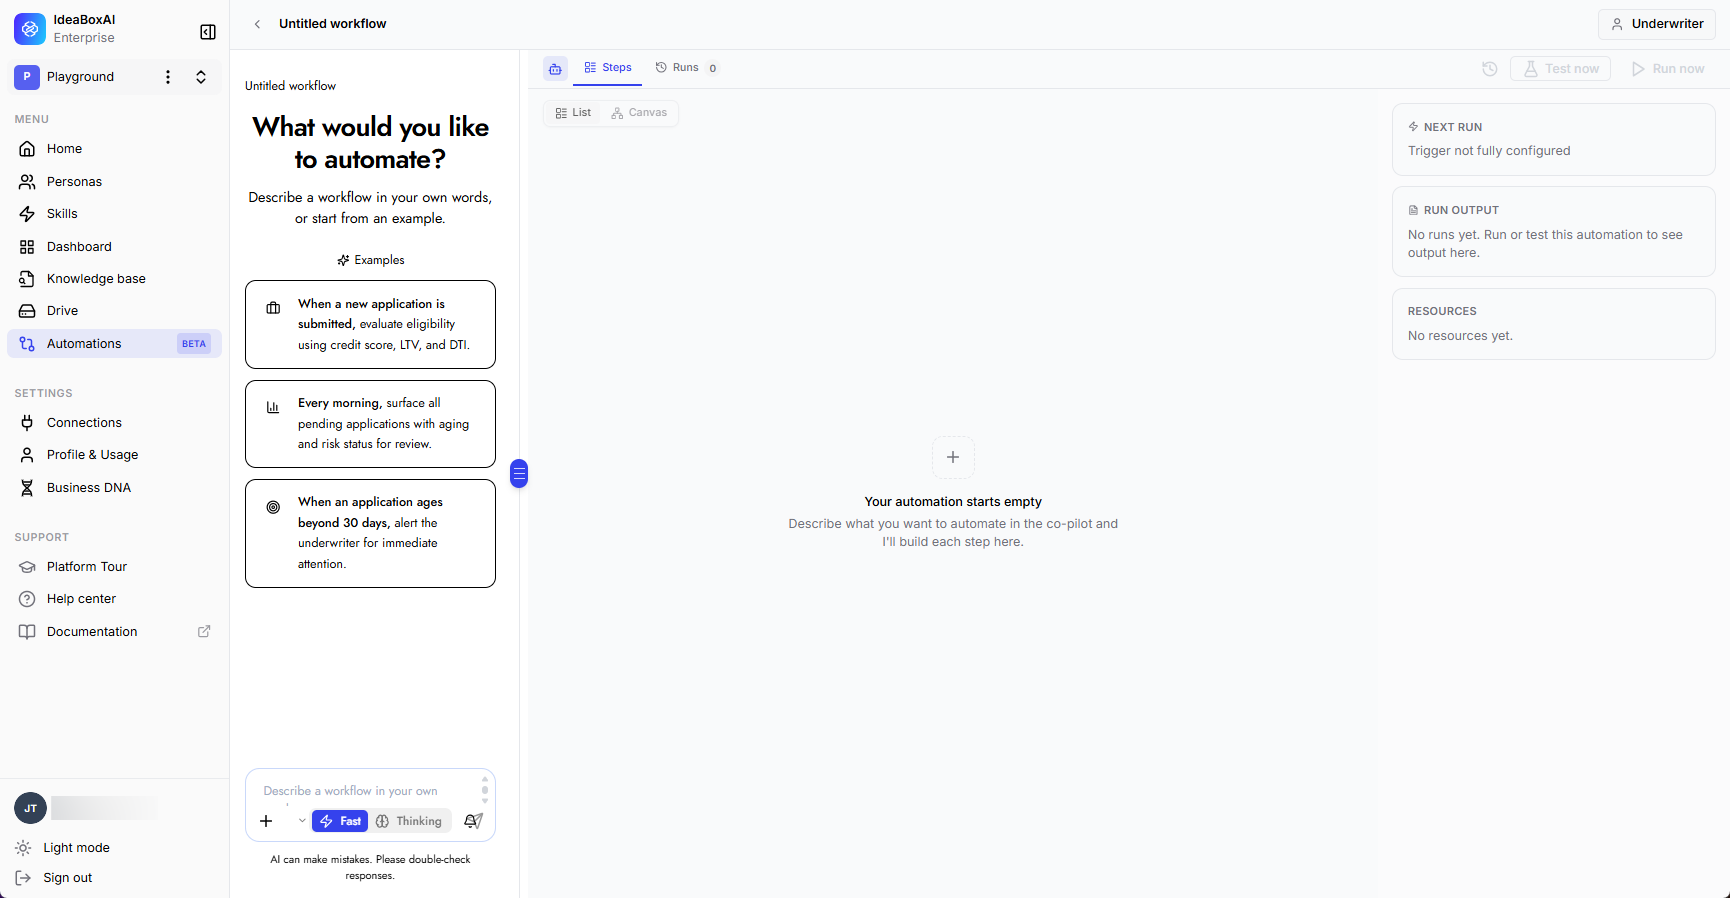Click the Business DNA helix icon
This screenshot has width=1730, height=898.
27,488
